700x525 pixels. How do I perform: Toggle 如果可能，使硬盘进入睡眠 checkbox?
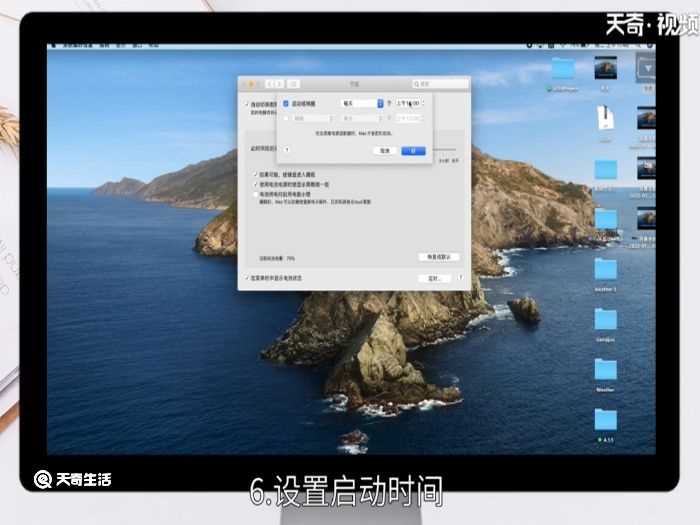[x=255, y=173]
